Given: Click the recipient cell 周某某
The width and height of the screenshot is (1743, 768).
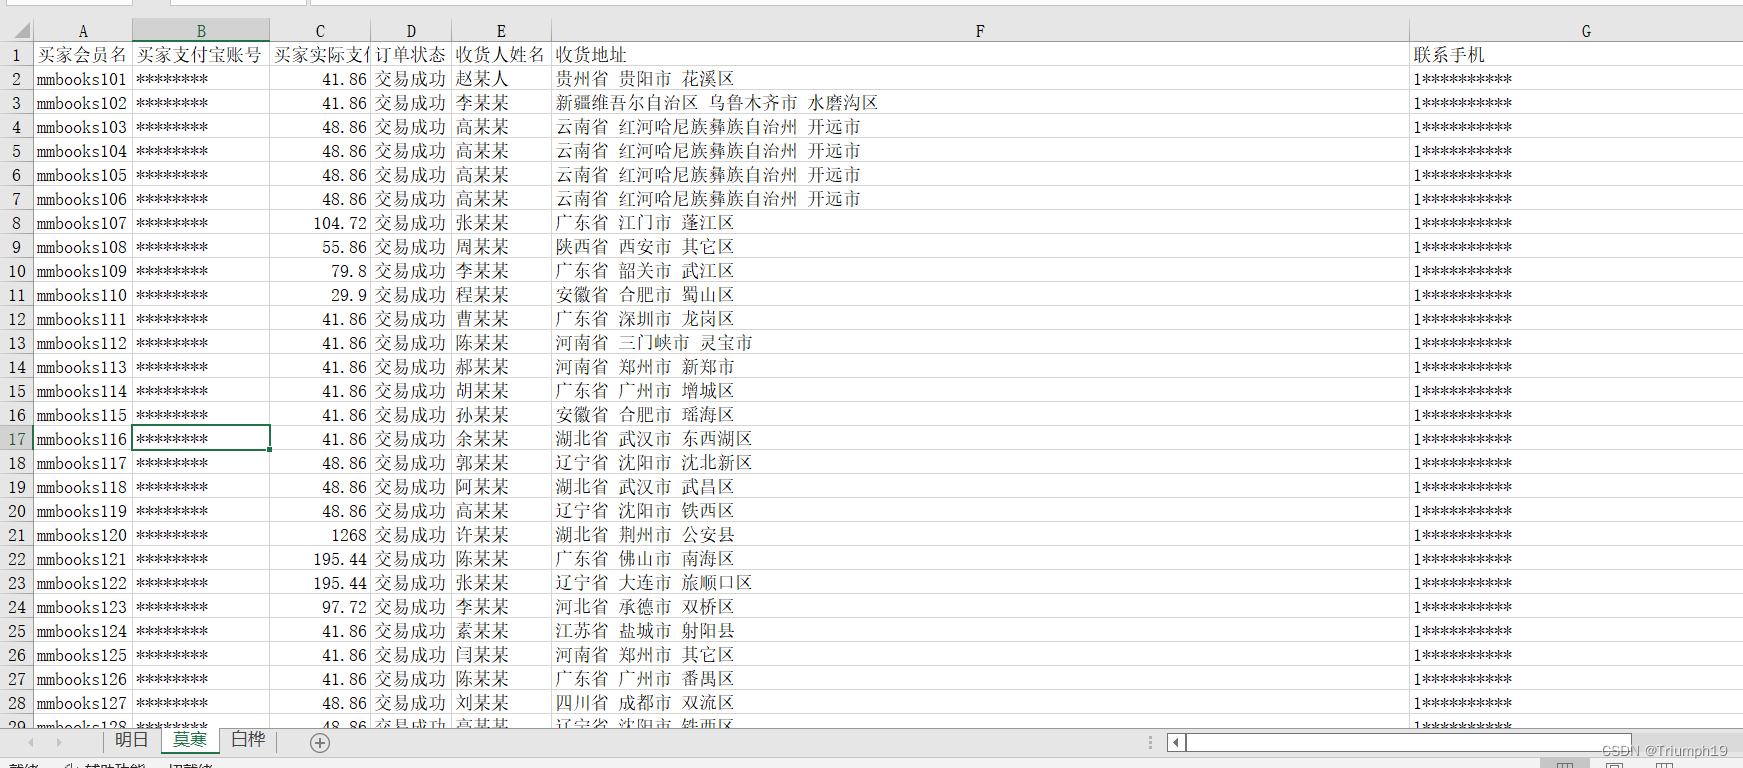Looking at the screenshot, I should [501, 247].
